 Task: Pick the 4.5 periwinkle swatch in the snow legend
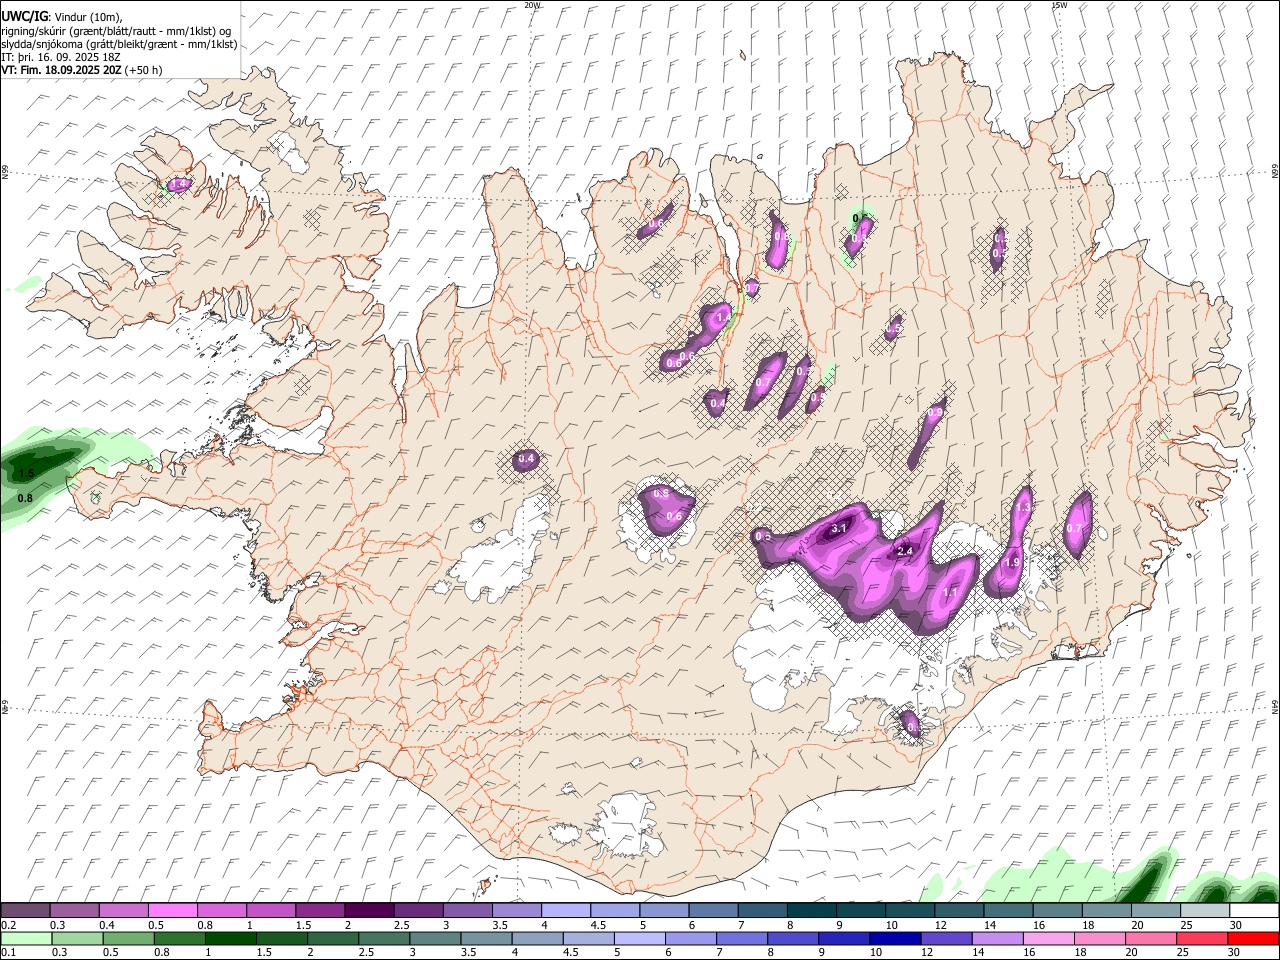click(614, 911)
